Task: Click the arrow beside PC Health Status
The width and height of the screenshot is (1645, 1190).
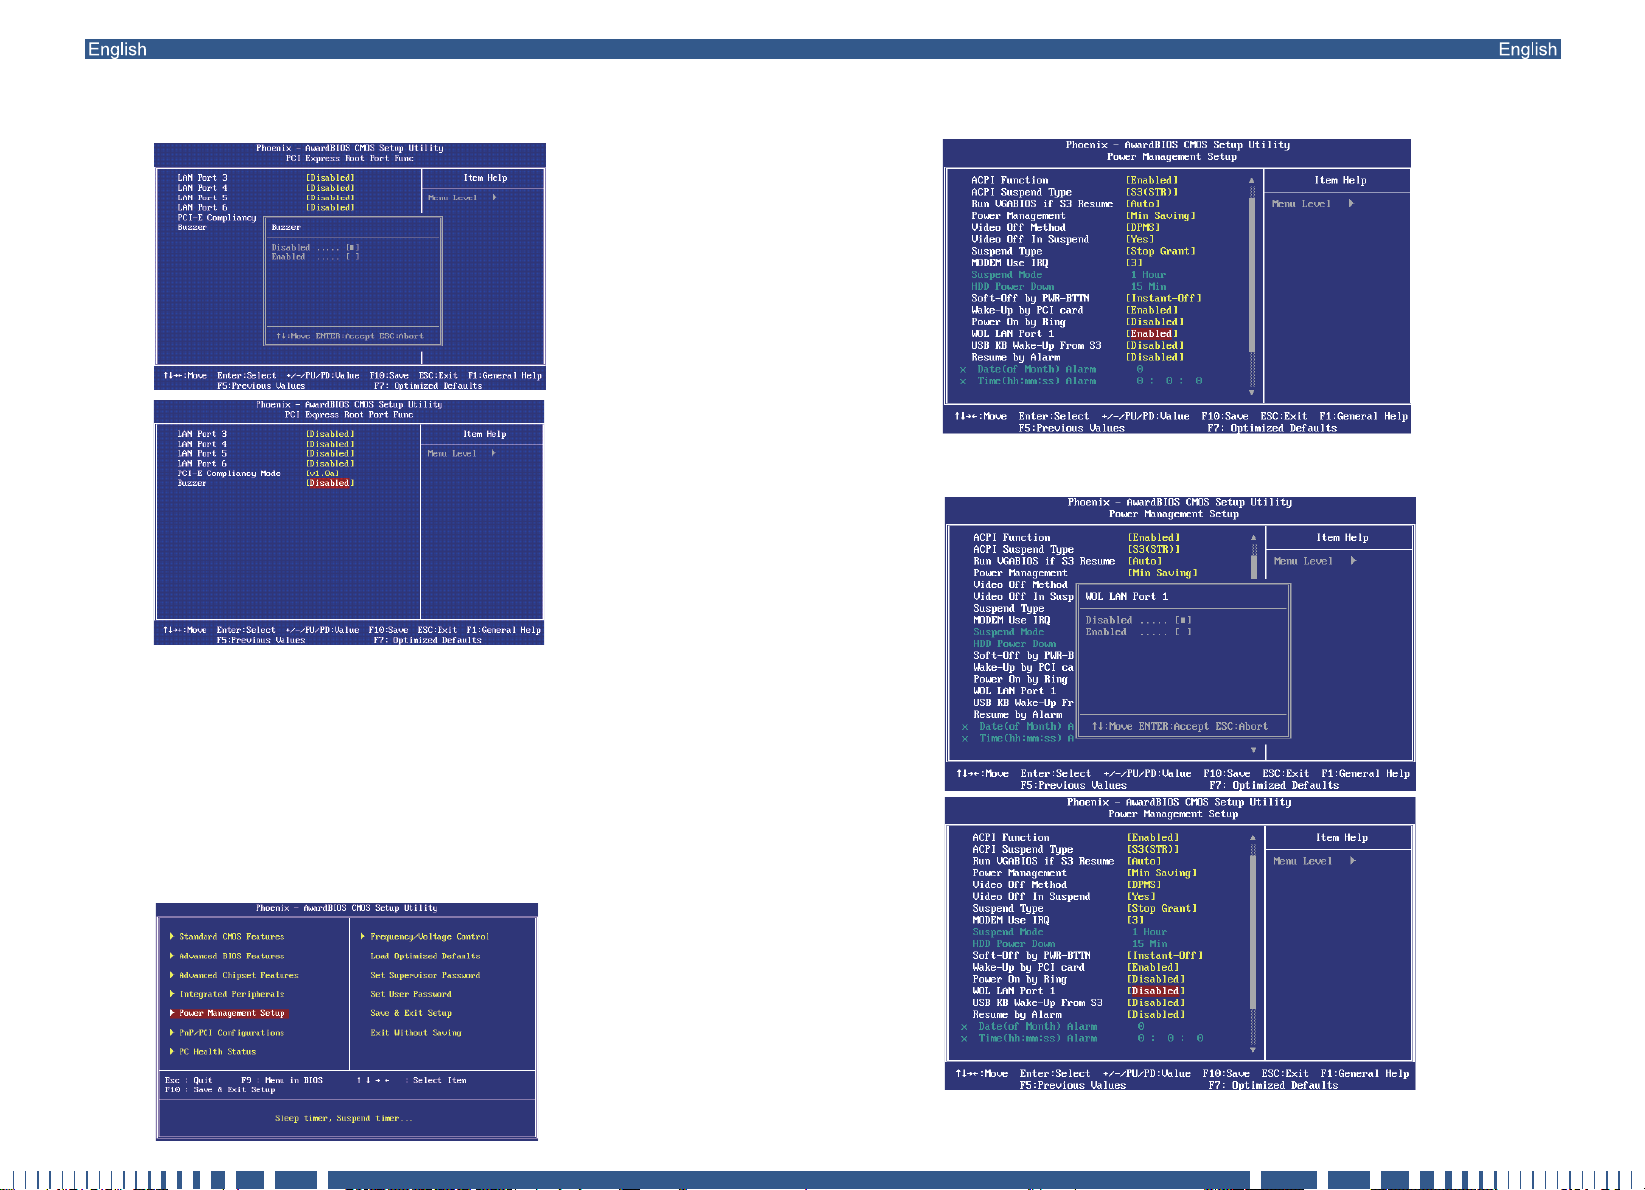Action: 172,1052
